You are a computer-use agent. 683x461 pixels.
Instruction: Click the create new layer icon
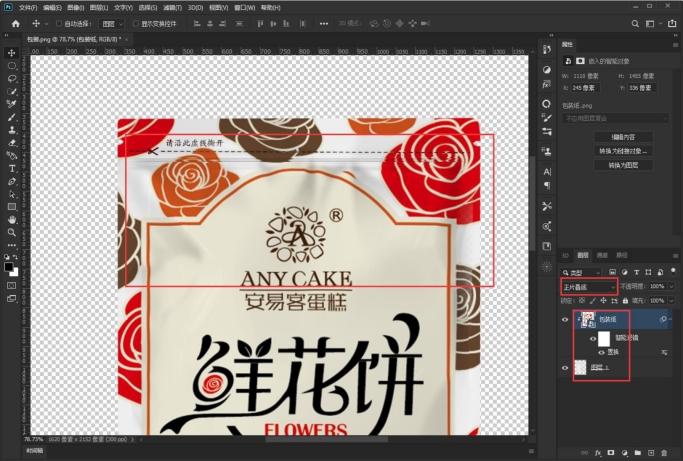point(651,453)
